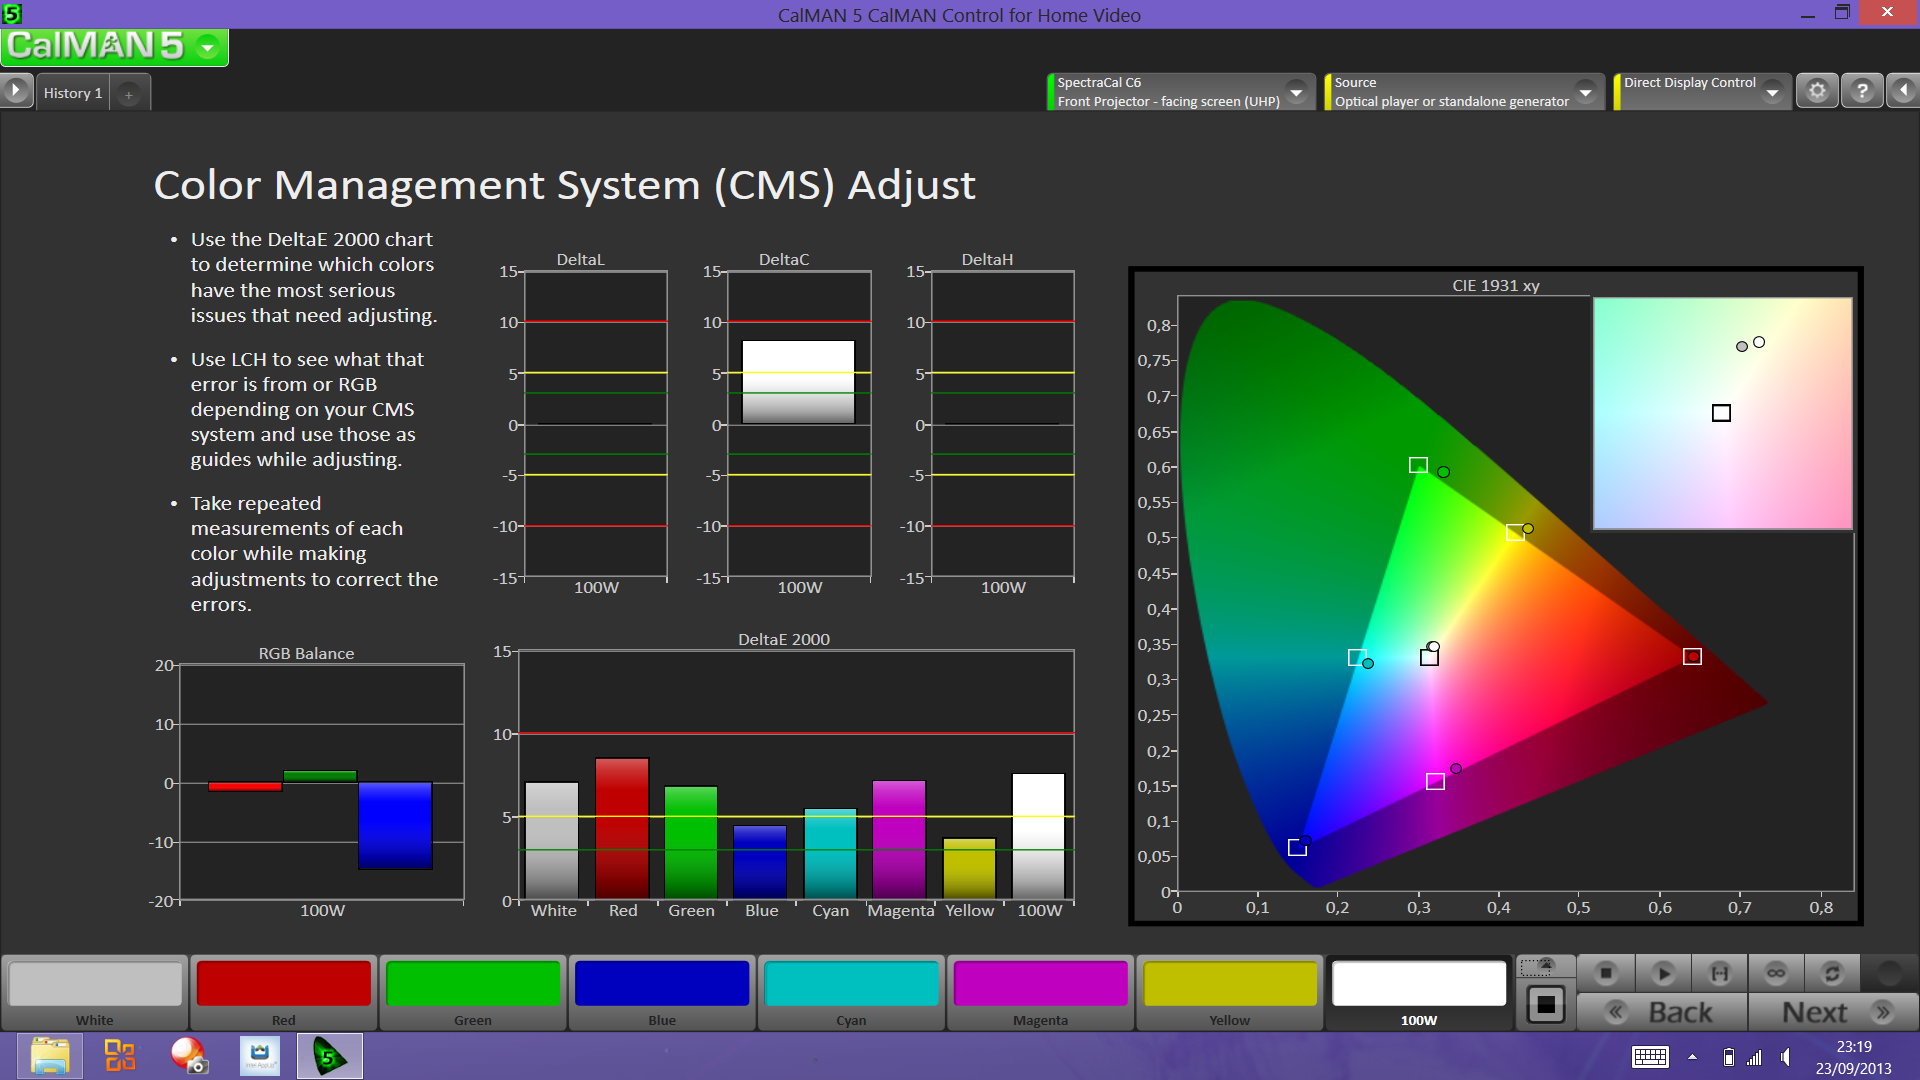
Task: Select the Magenta color patch
Action: (x=1040, y=992)
